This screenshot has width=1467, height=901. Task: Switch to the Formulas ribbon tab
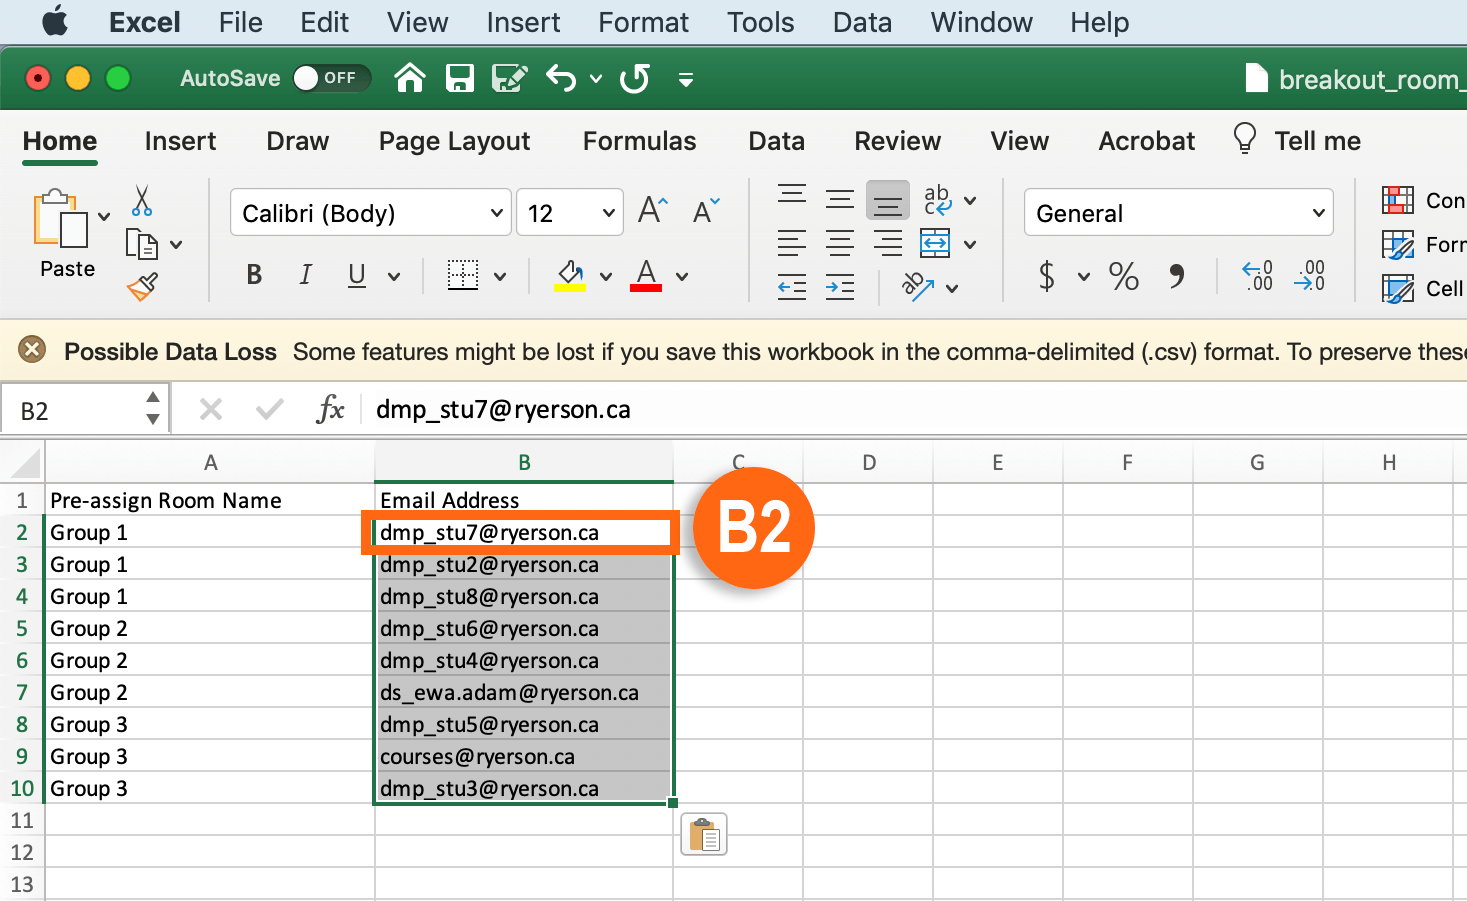[639, 141]
